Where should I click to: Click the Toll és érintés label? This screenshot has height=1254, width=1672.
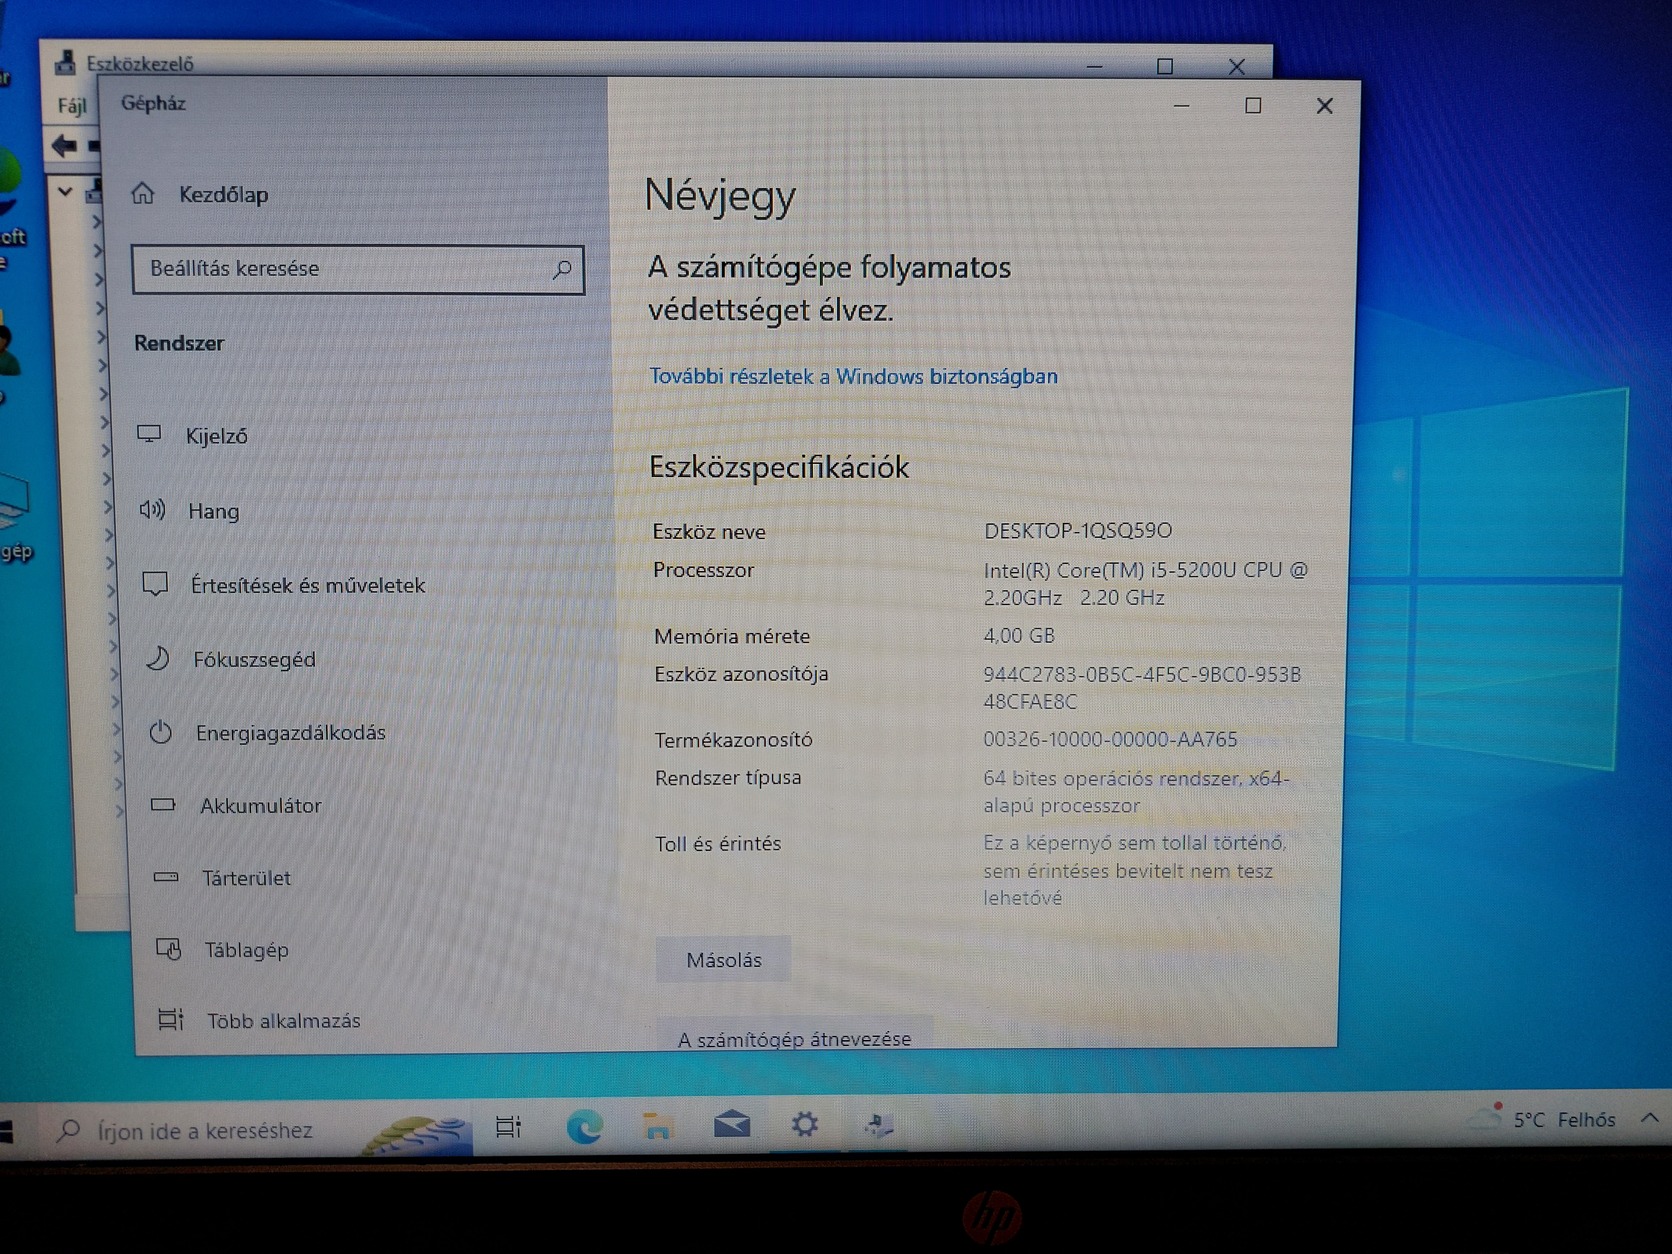[718, 843]
